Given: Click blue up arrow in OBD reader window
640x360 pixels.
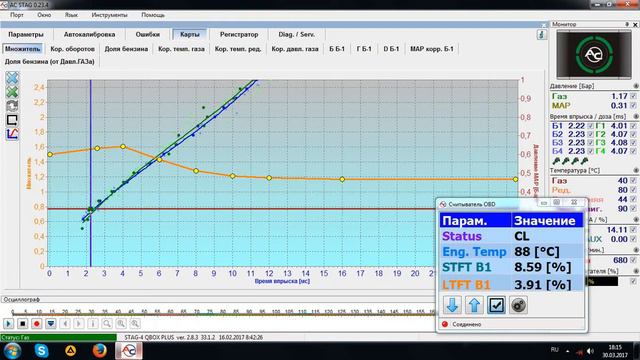Looking at the screenshot, I should (x=474, y=305).
